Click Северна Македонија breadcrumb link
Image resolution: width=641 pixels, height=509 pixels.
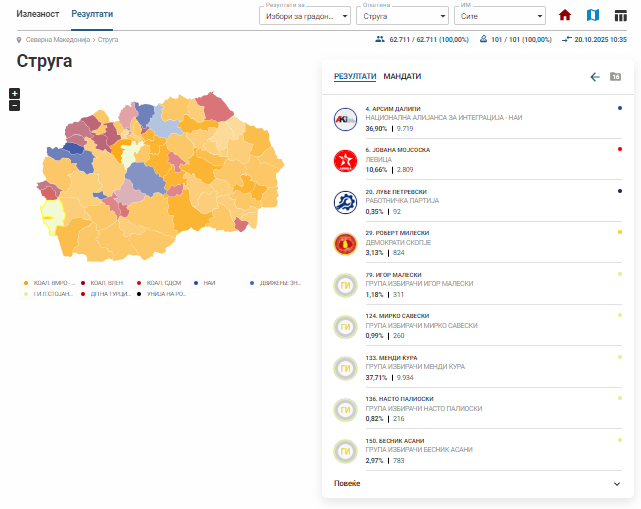(56, 38)
